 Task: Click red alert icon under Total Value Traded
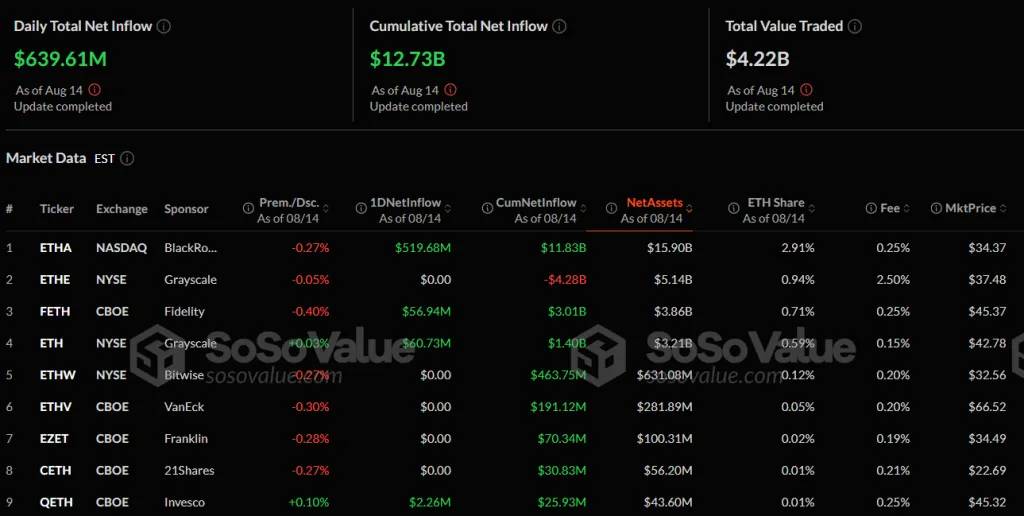point(807,89)
